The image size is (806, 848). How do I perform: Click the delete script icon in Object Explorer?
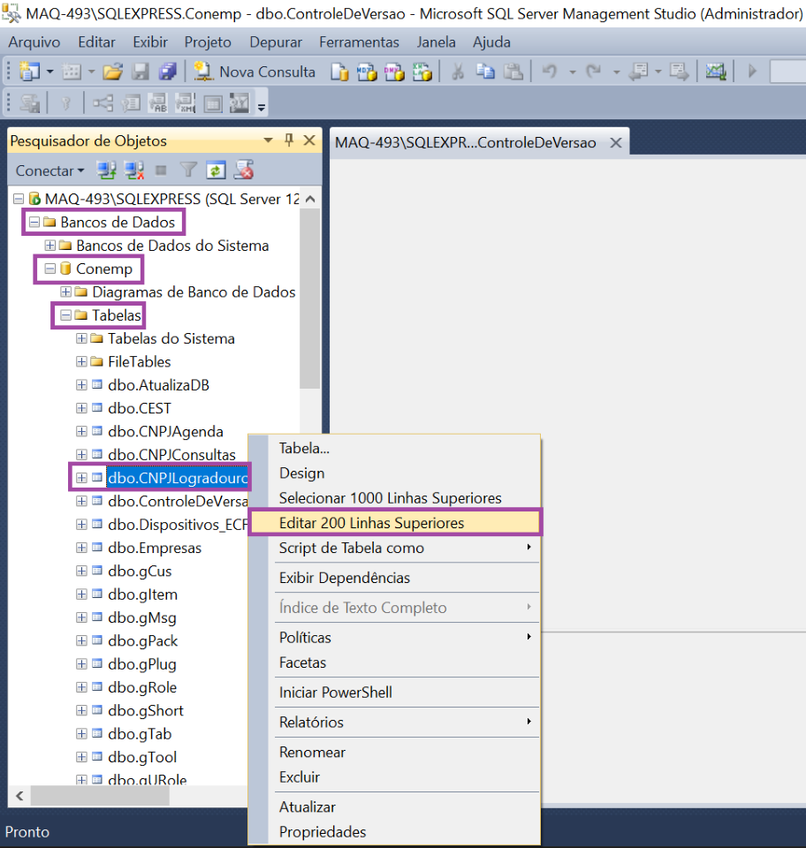click(x=243, y=171)
